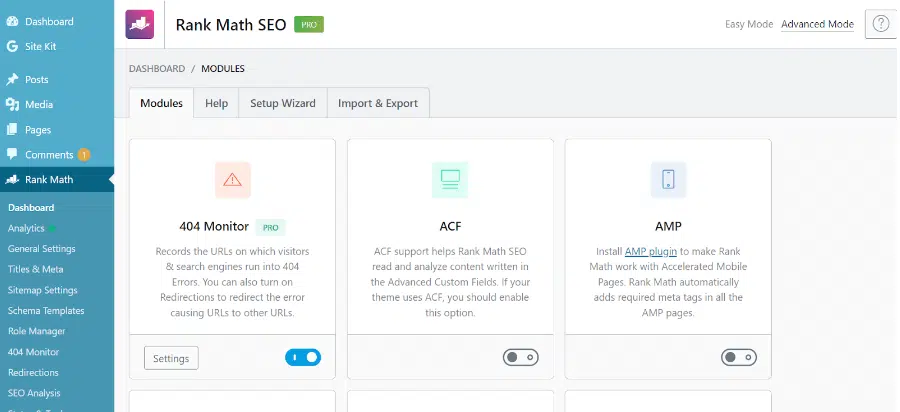Click the ACF monitor icon
Screen dimensions: 900x412
(x=450, y=180)
